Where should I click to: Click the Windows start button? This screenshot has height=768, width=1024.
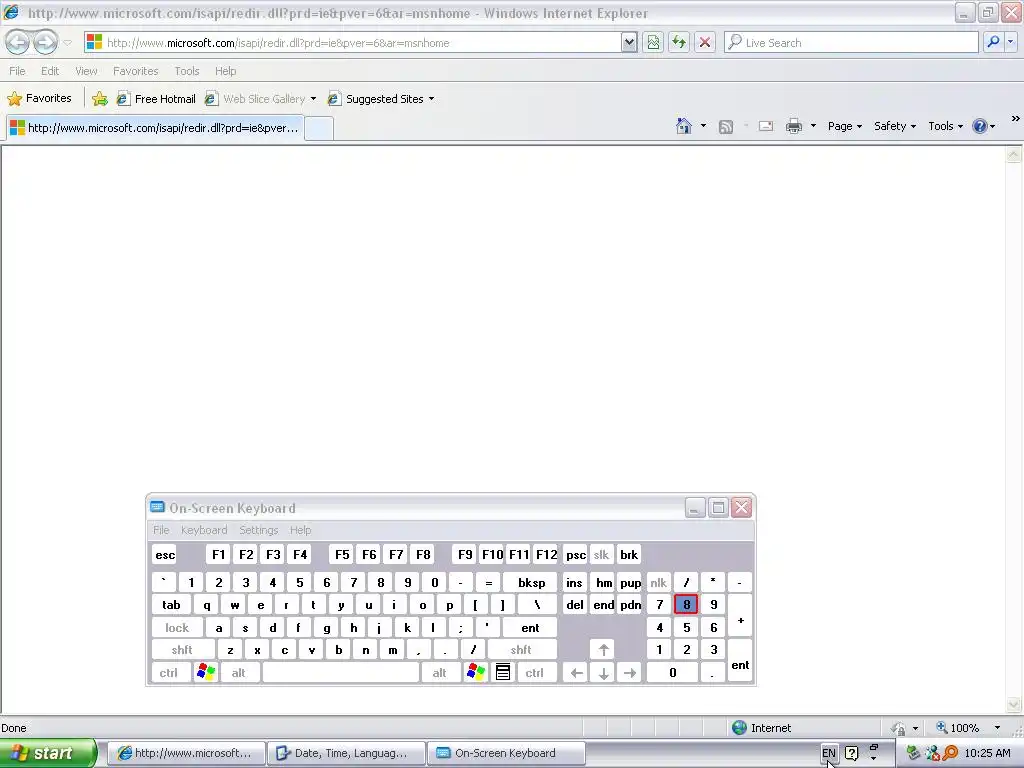[48, 753]
